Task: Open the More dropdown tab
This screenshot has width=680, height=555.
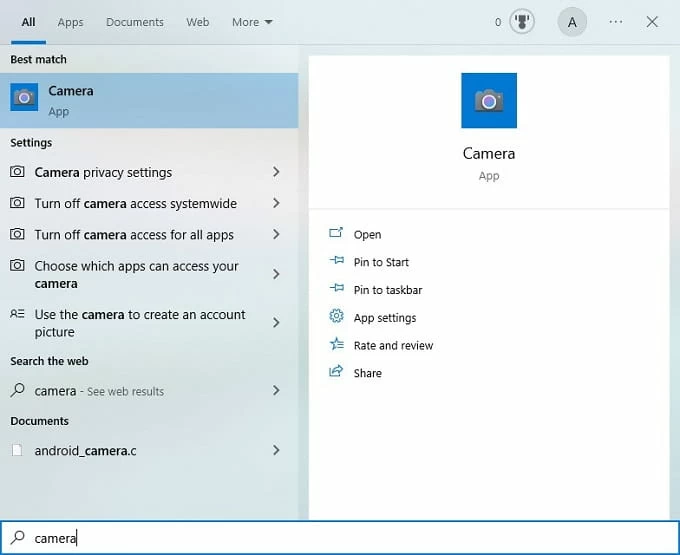Action: pos(252,22)
